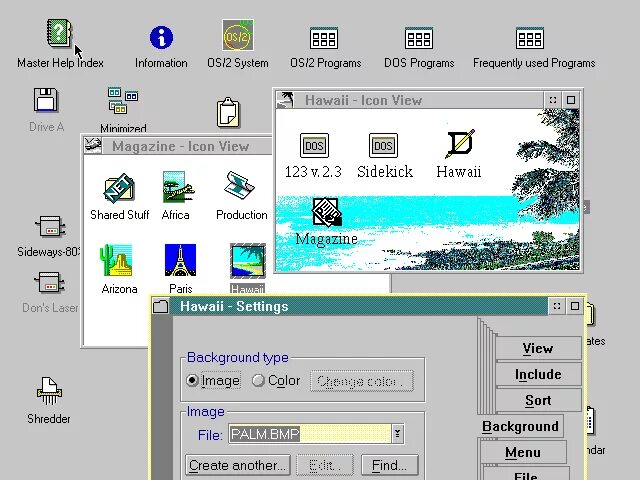Select the clipboard icon on desktop
This screenshot has height=480, width=640.
pyautogui.click(x=228, y=112)
